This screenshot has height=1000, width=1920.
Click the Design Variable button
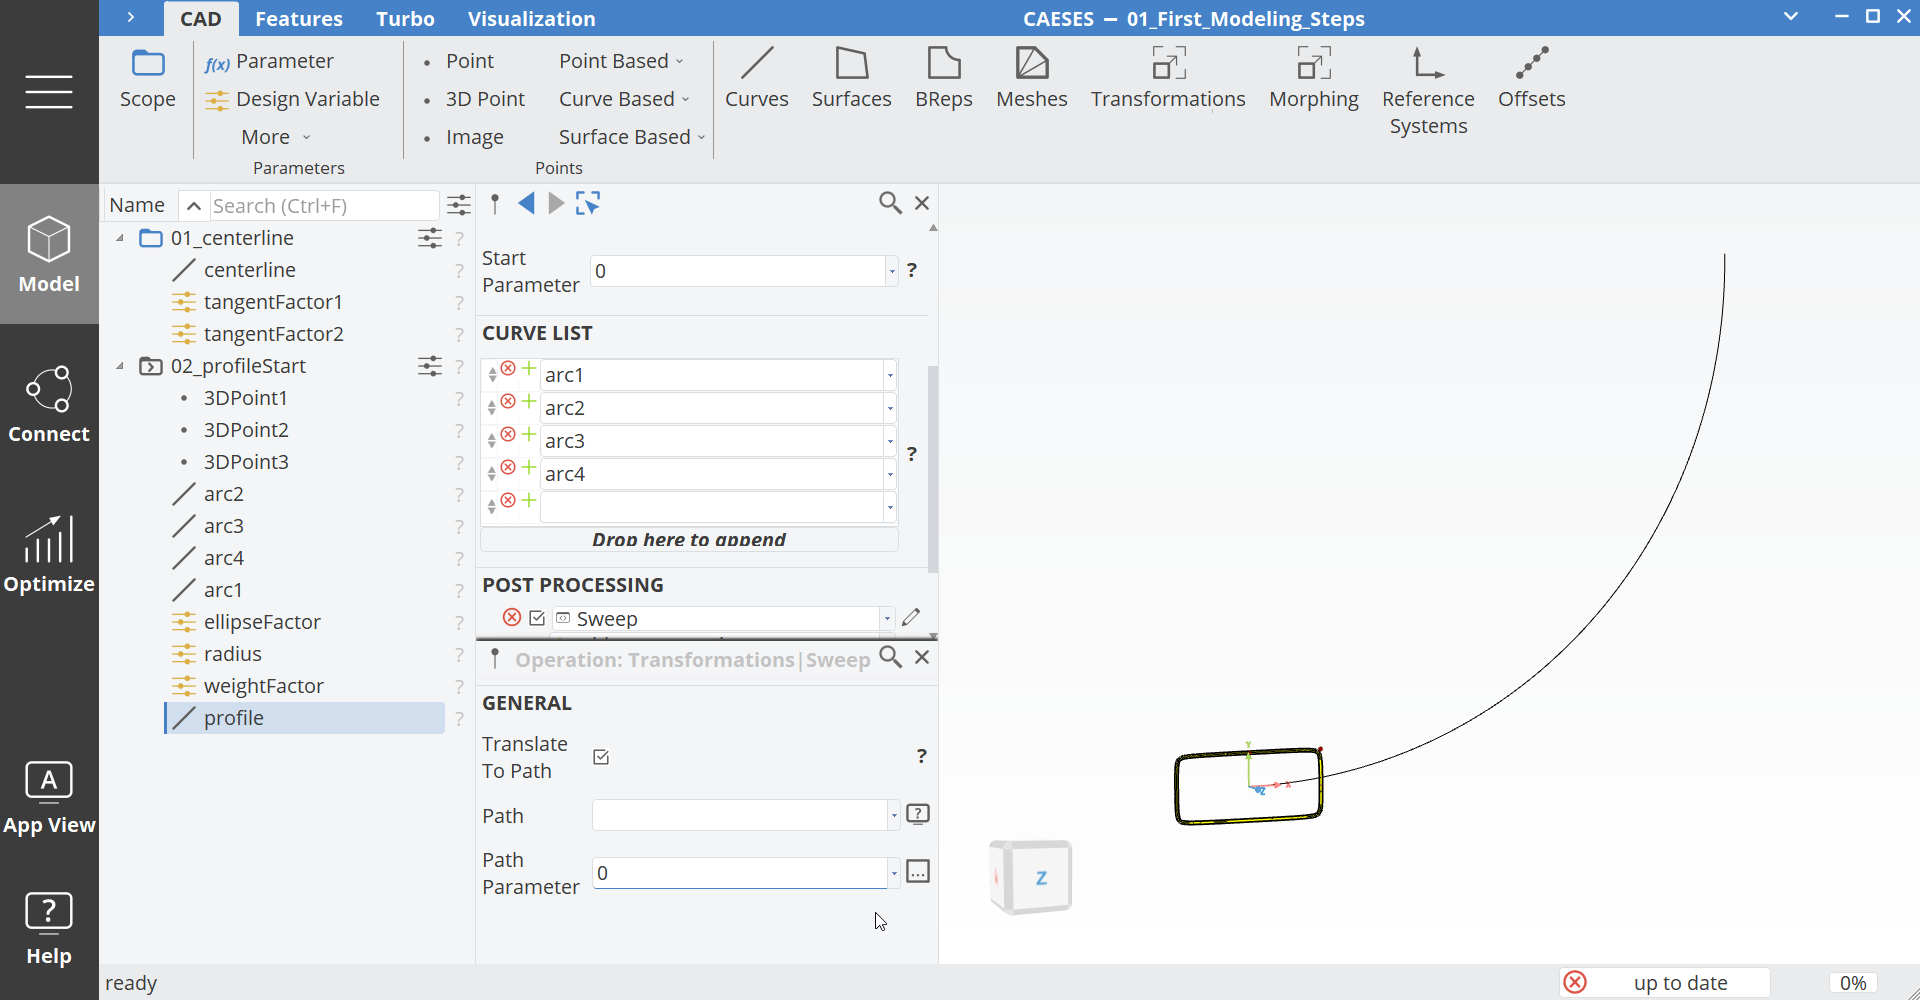click(x=292, y=99)
